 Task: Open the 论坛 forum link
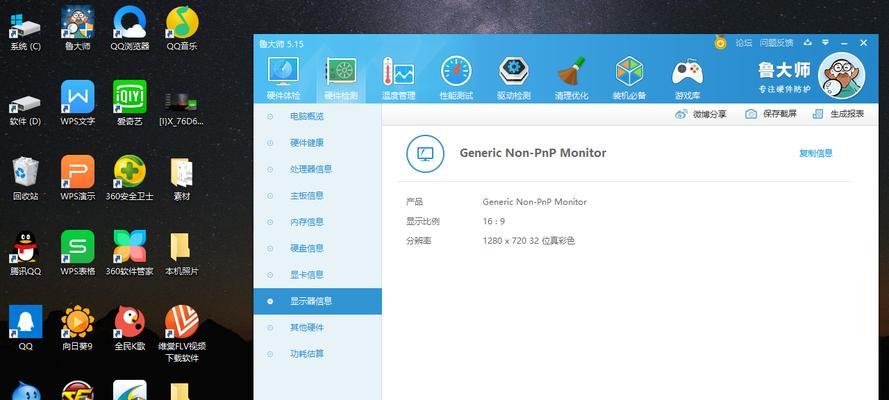pos(743,42)
